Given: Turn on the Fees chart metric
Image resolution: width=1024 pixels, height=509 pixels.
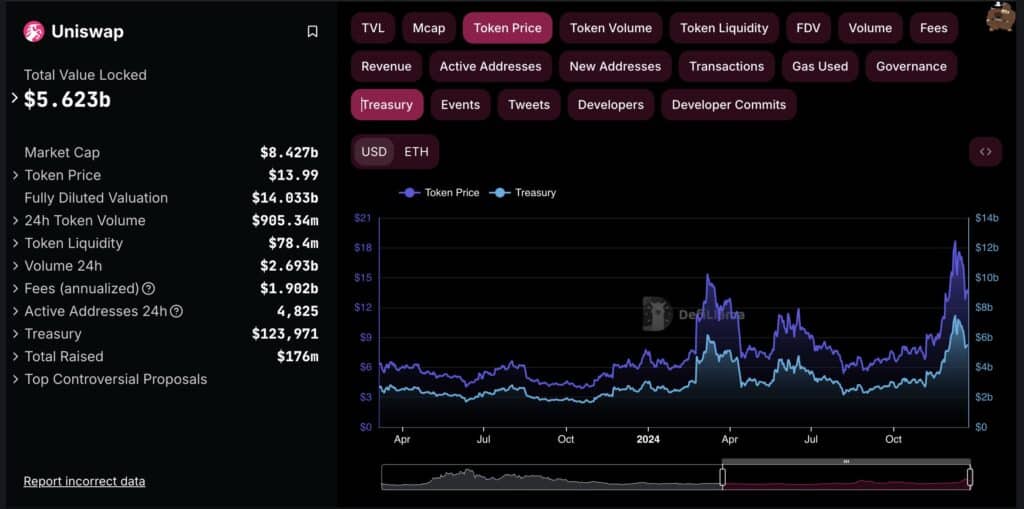Looking at the screenshot, I should pyautogui.click(x=934, y=28).
